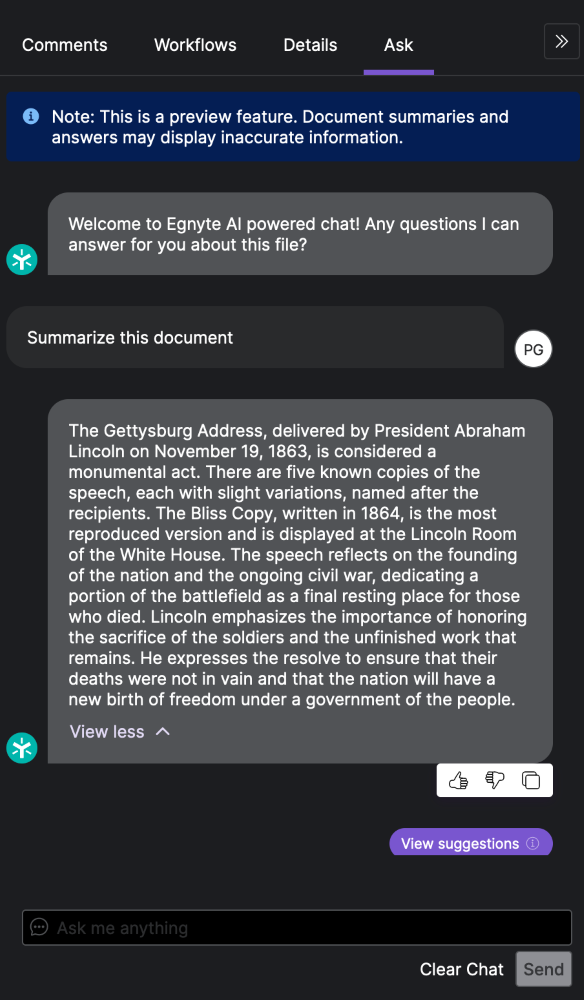Image resolution: width=584 pixels, height=1000 pixels.
Task: Expand the side panel with the double chevron
Action: [x=561, y=42]
